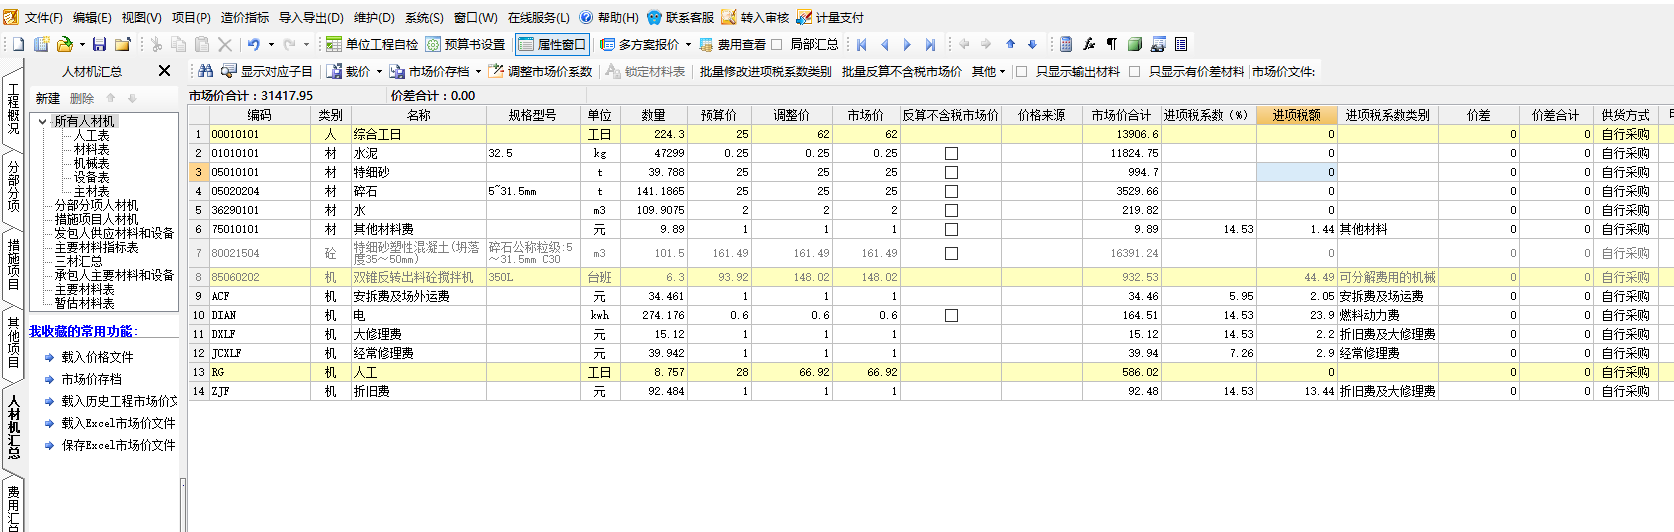Check 反算不含税市场价 box for 水泥 row
Viewport: 1674px width, 532px height.
951,153
